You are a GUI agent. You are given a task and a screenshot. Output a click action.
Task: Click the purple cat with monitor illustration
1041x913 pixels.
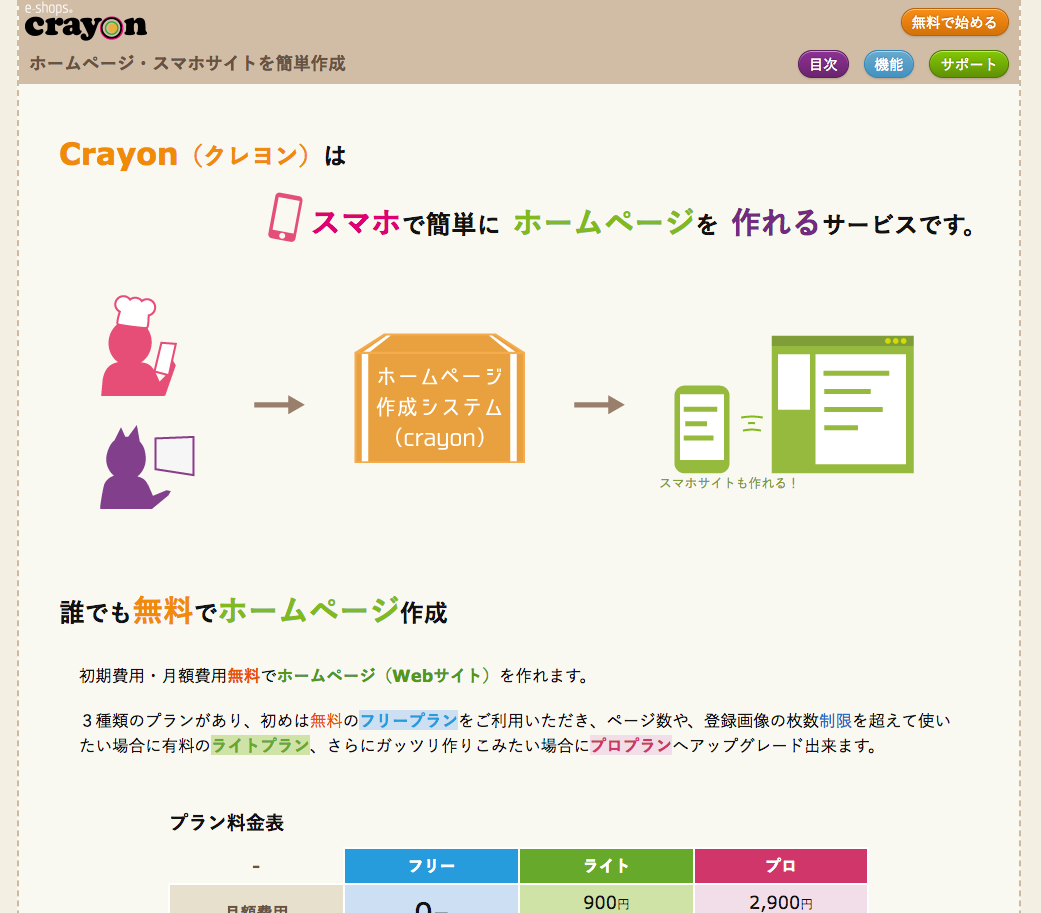pyautogui.click(x=147, y=467)
